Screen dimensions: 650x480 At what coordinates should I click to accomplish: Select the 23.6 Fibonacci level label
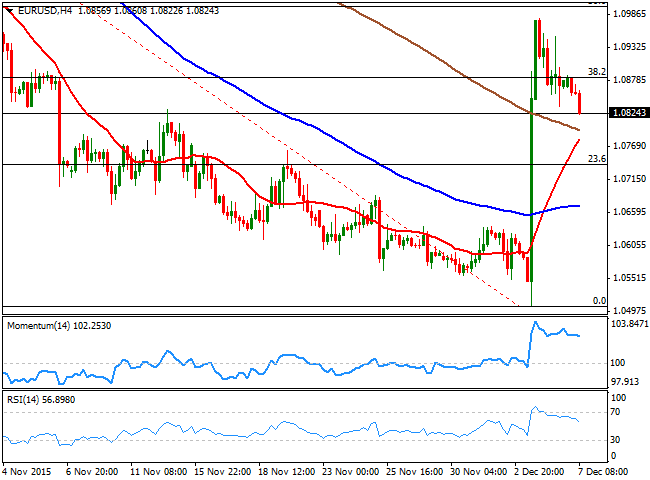pyautogui.click(x=597, y=158)
